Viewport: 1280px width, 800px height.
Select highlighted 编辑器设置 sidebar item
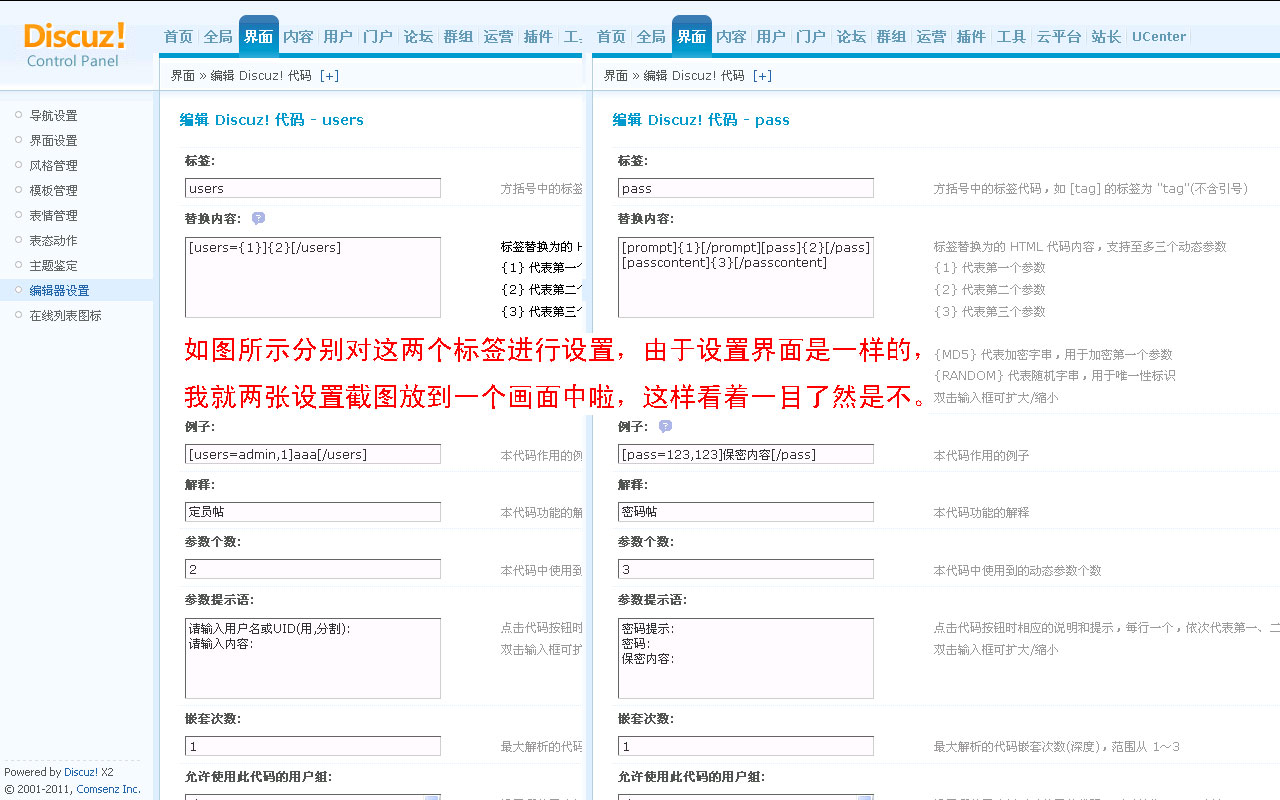[x=59, y=291]
